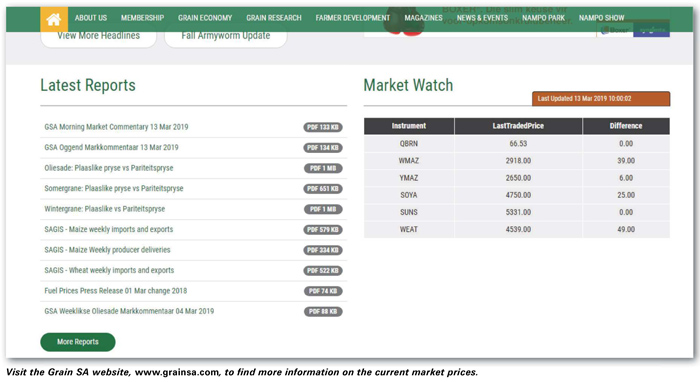Open Fuel Prices Press Release 01 Mar
700x382 pixels.
pos(116,291)
